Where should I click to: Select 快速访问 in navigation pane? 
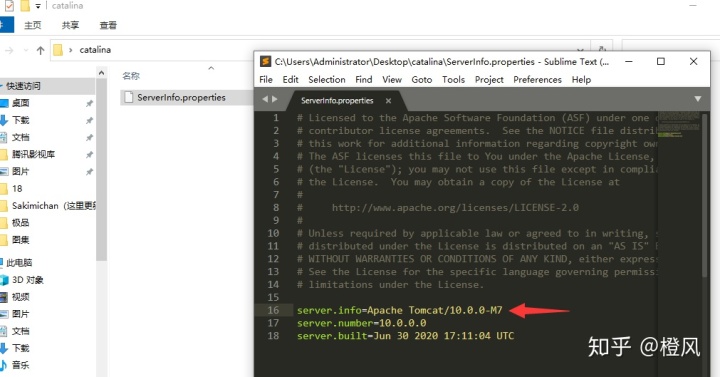pyautogui.click(x=23, y=86)
